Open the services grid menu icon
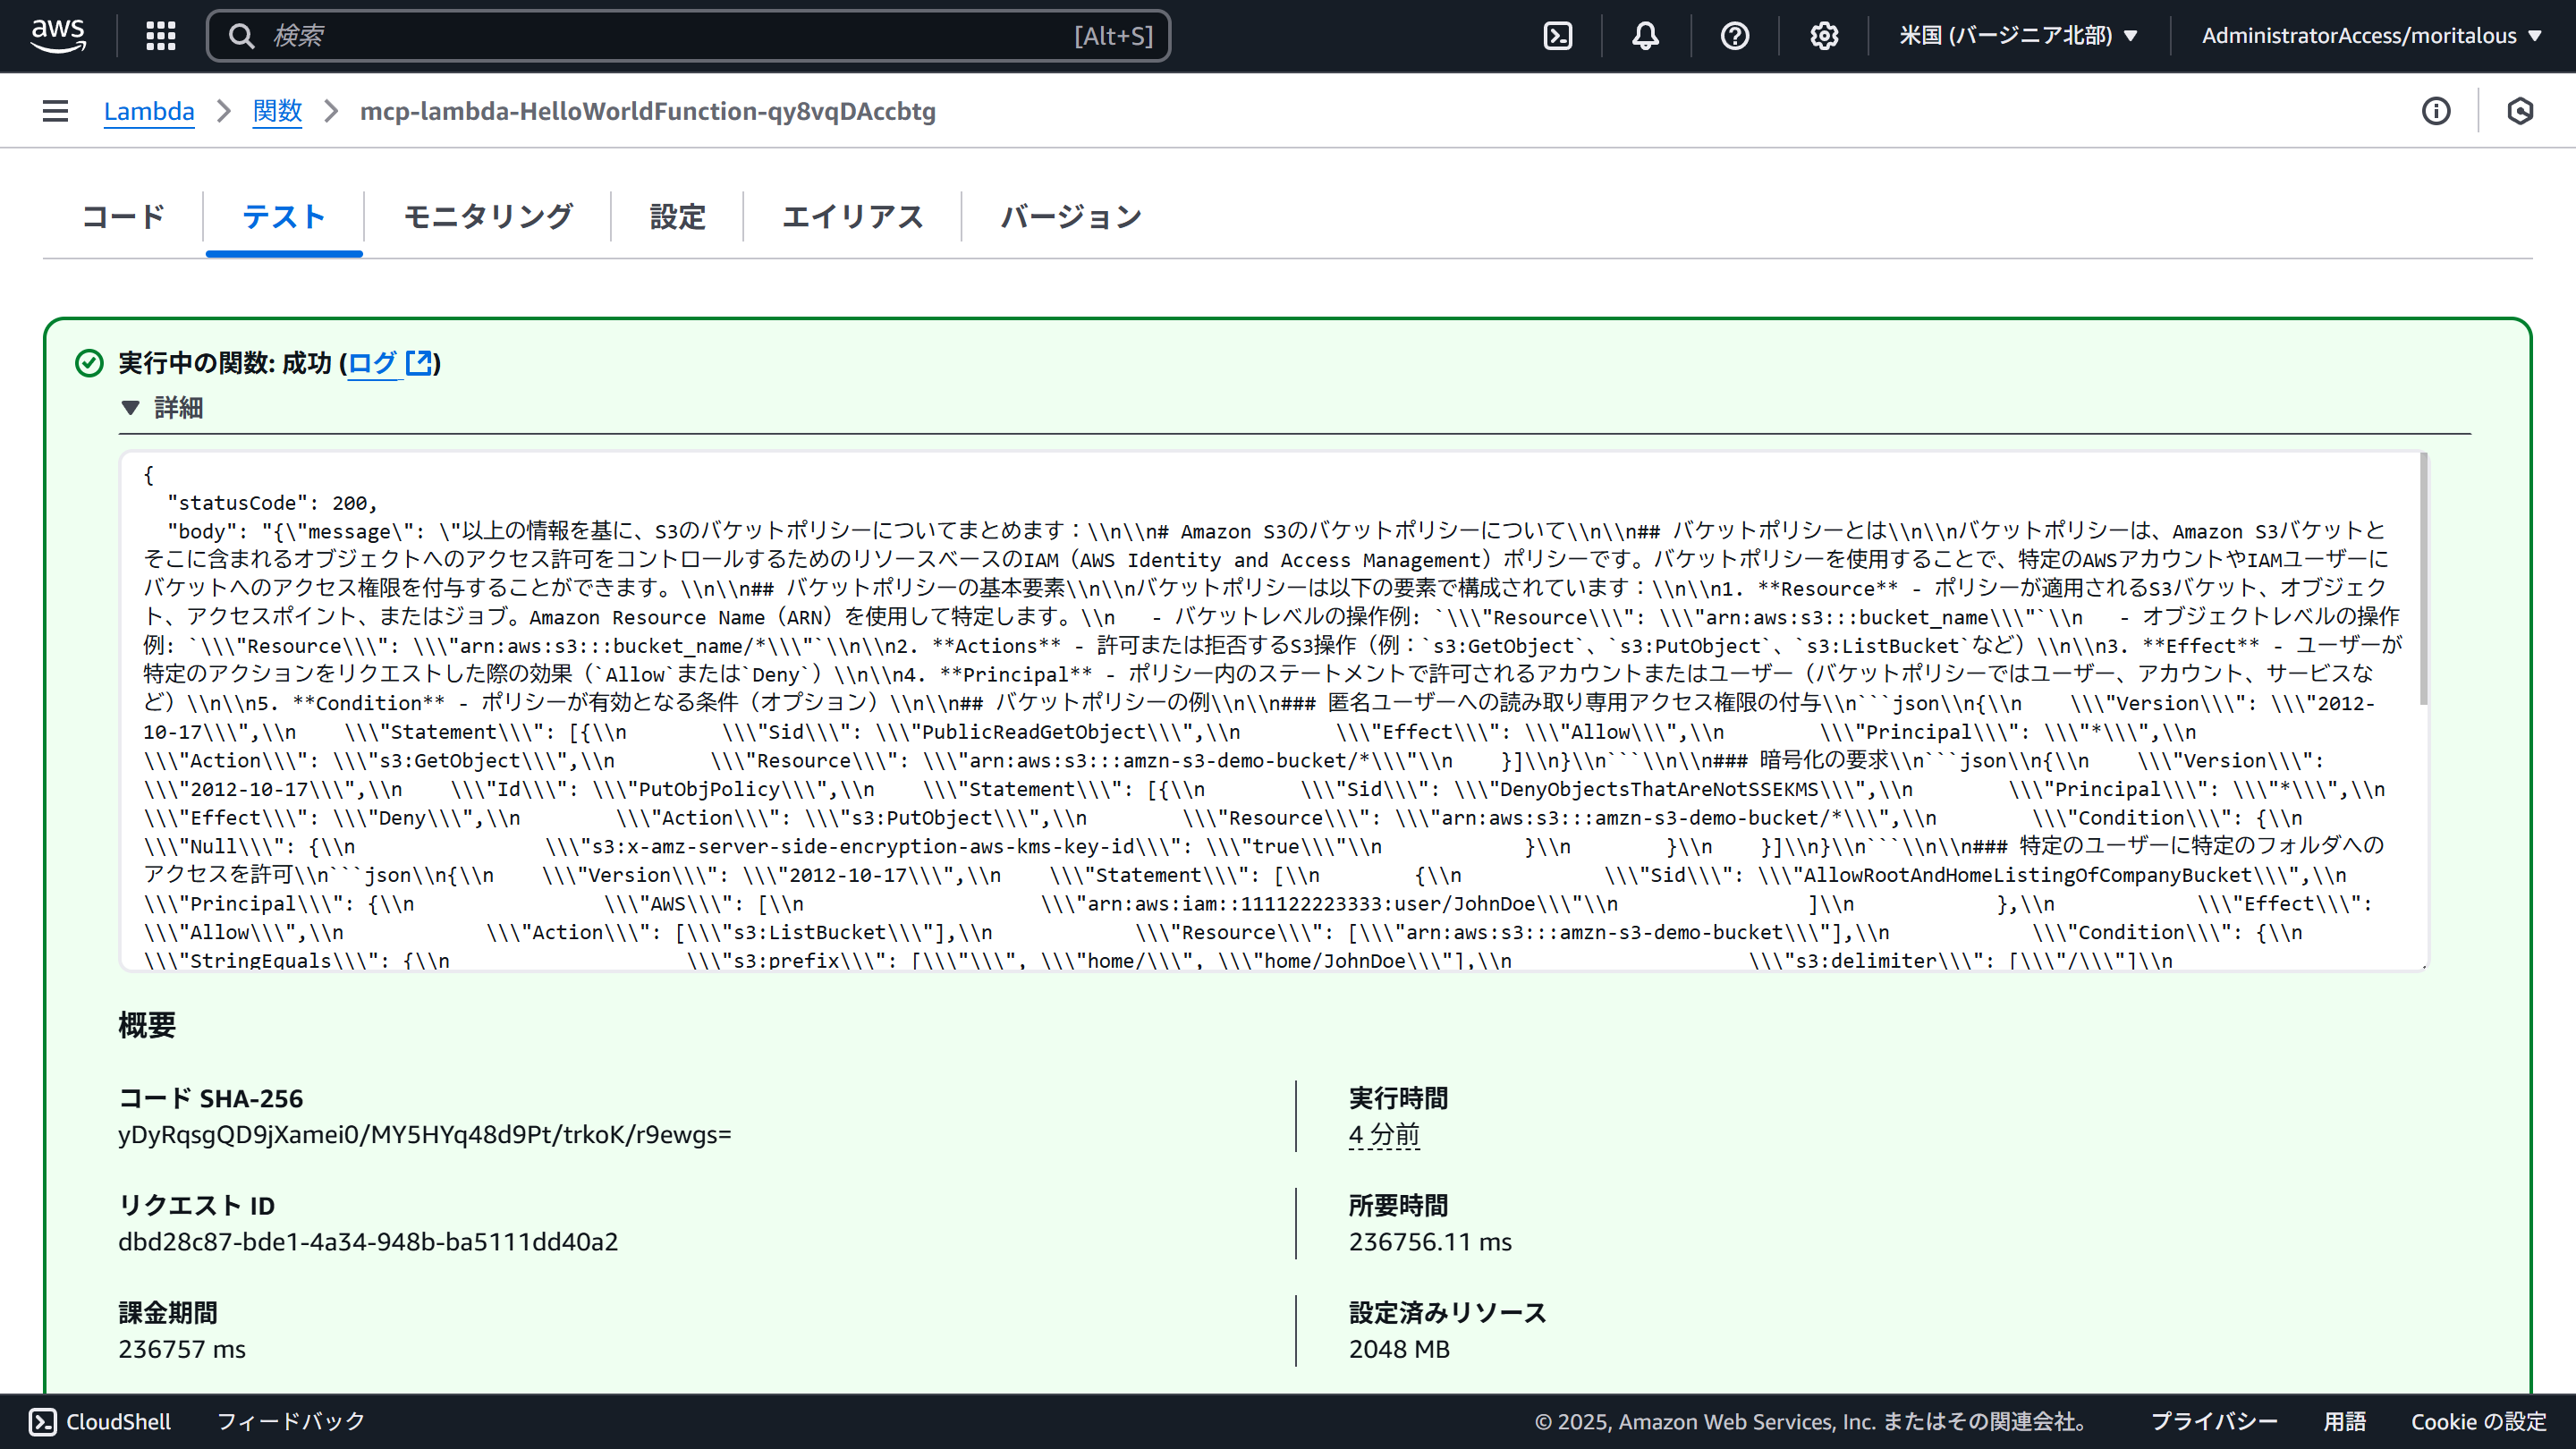Viewport: 2576px width, 1449px height. pos(161,36)
